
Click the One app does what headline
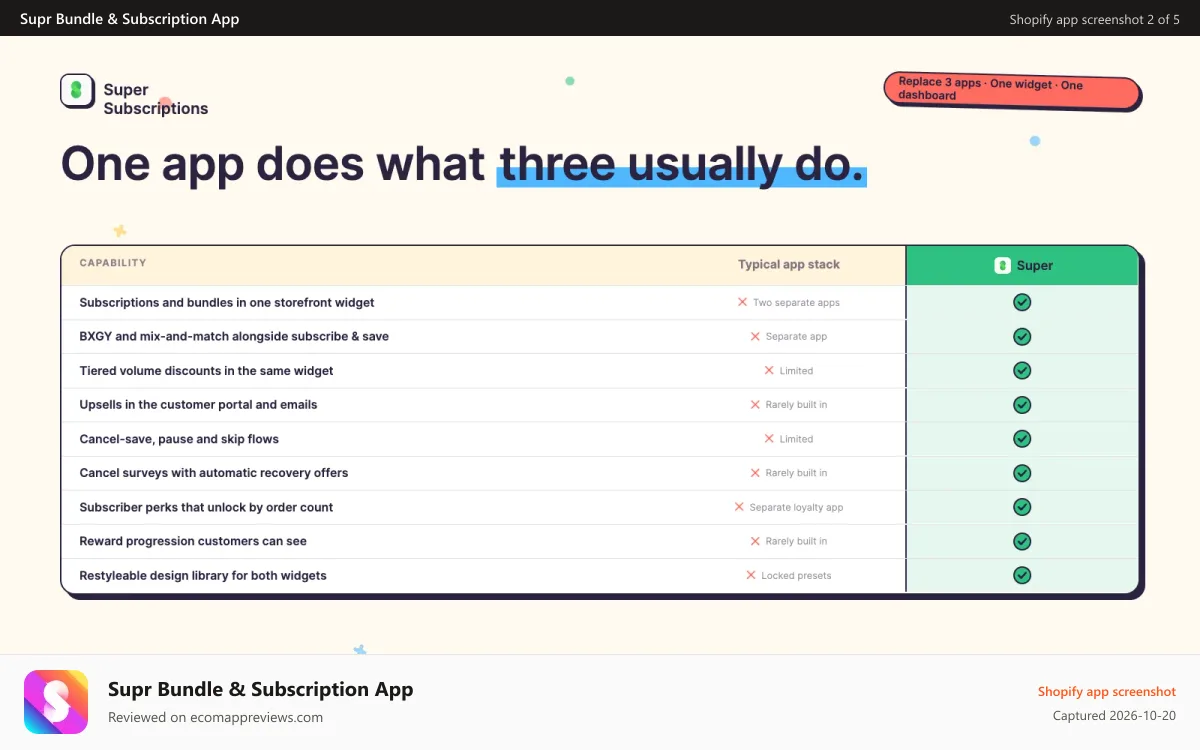pyautogui.click(x=463, y=163)
